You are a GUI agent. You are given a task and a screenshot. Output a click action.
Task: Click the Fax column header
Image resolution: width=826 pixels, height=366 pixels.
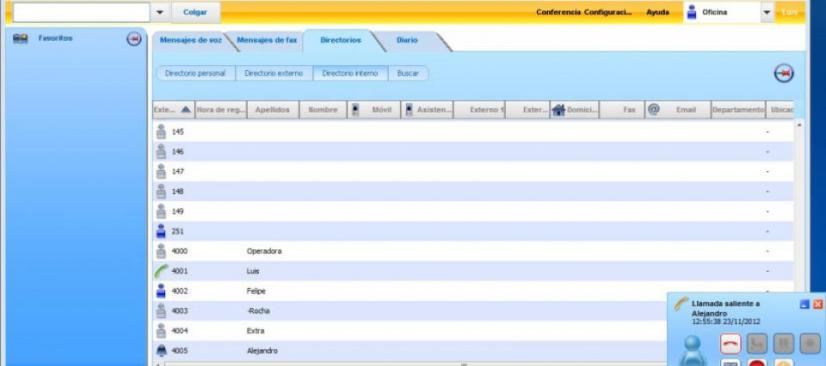coord(622,110)
